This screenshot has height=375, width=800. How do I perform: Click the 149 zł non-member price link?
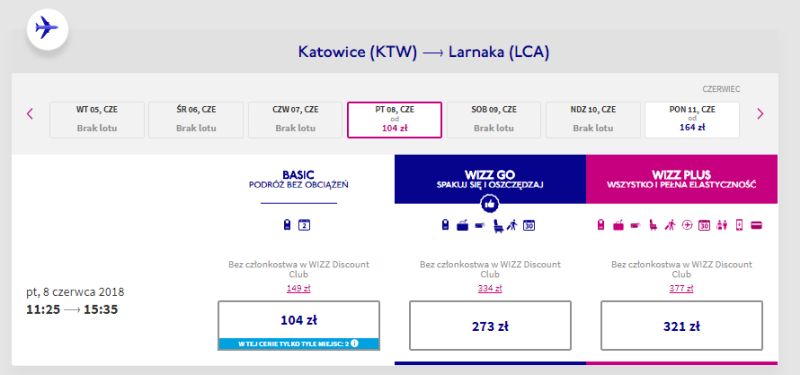[x=298, y=288]
